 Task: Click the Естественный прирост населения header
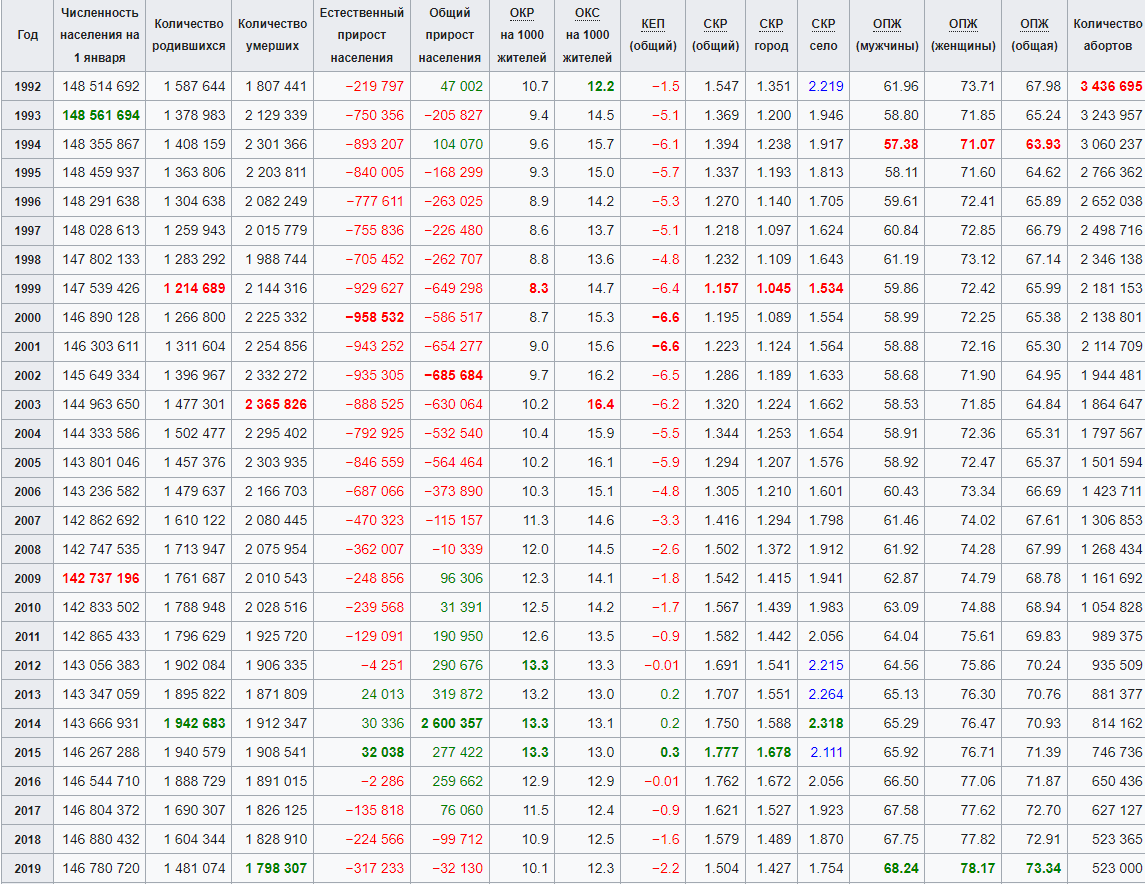(361, 35)
